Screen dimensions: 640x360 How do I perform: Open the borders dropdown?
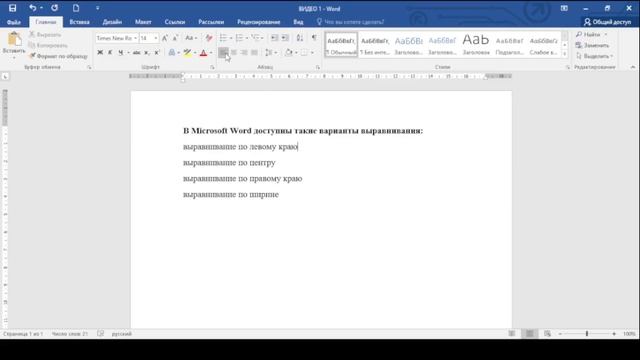click(312, 53)
